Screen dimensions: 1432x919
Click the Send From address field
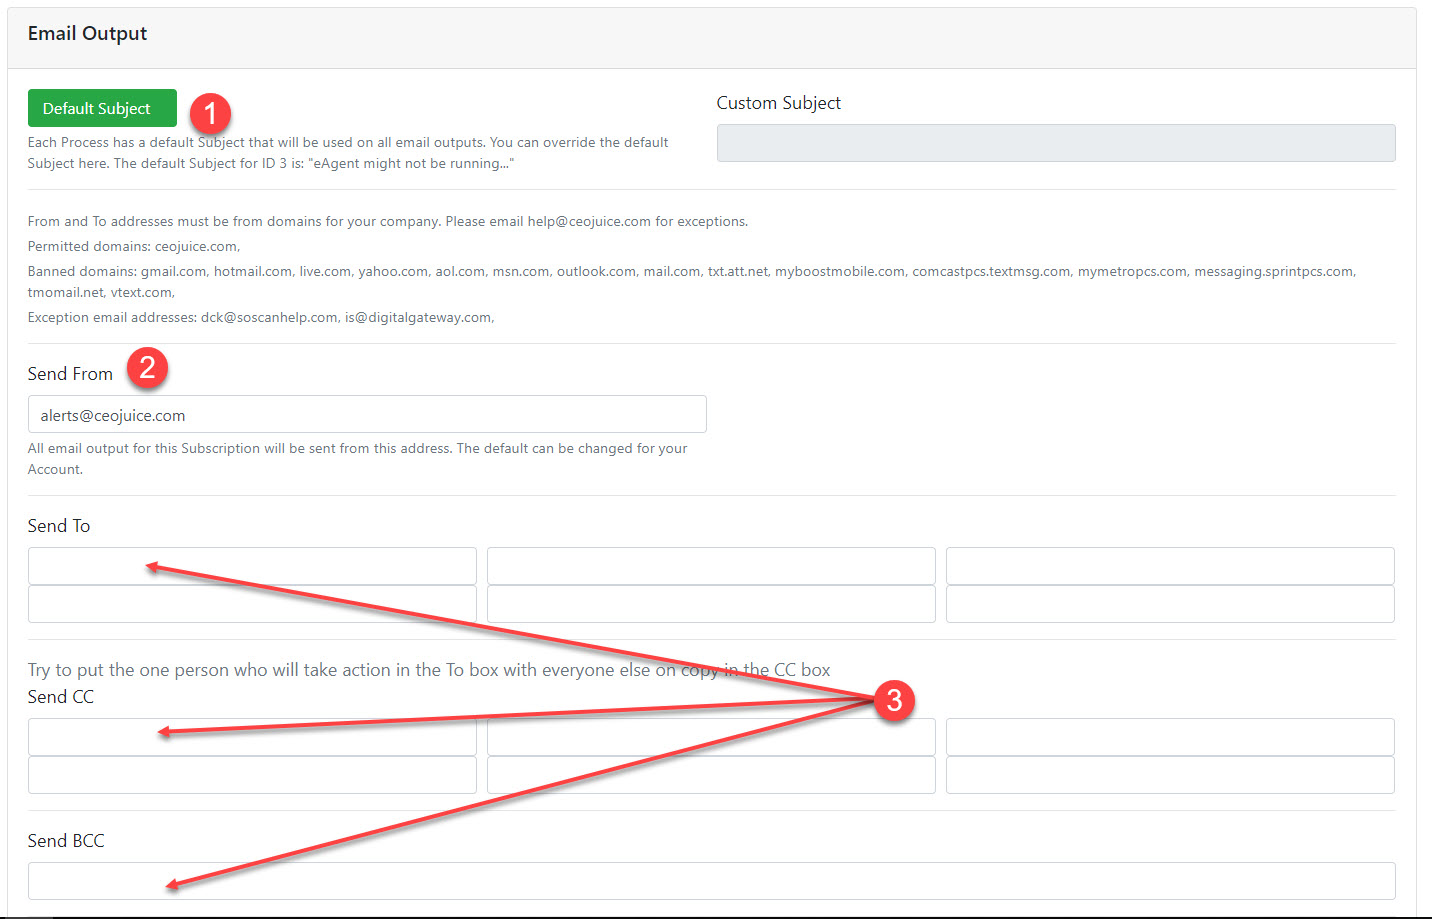pyautogui.click(x=367, y=414)
